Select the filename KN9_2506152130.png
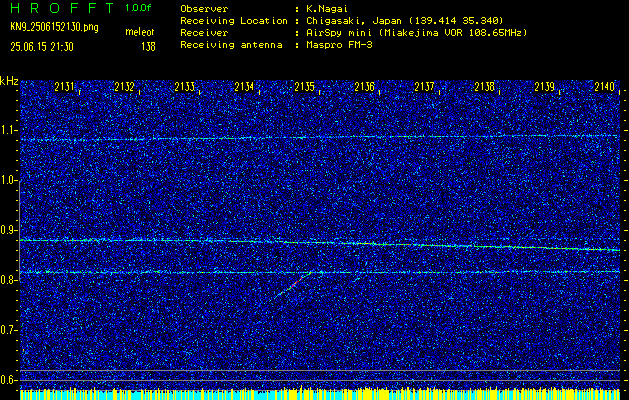 pos(54,27)
